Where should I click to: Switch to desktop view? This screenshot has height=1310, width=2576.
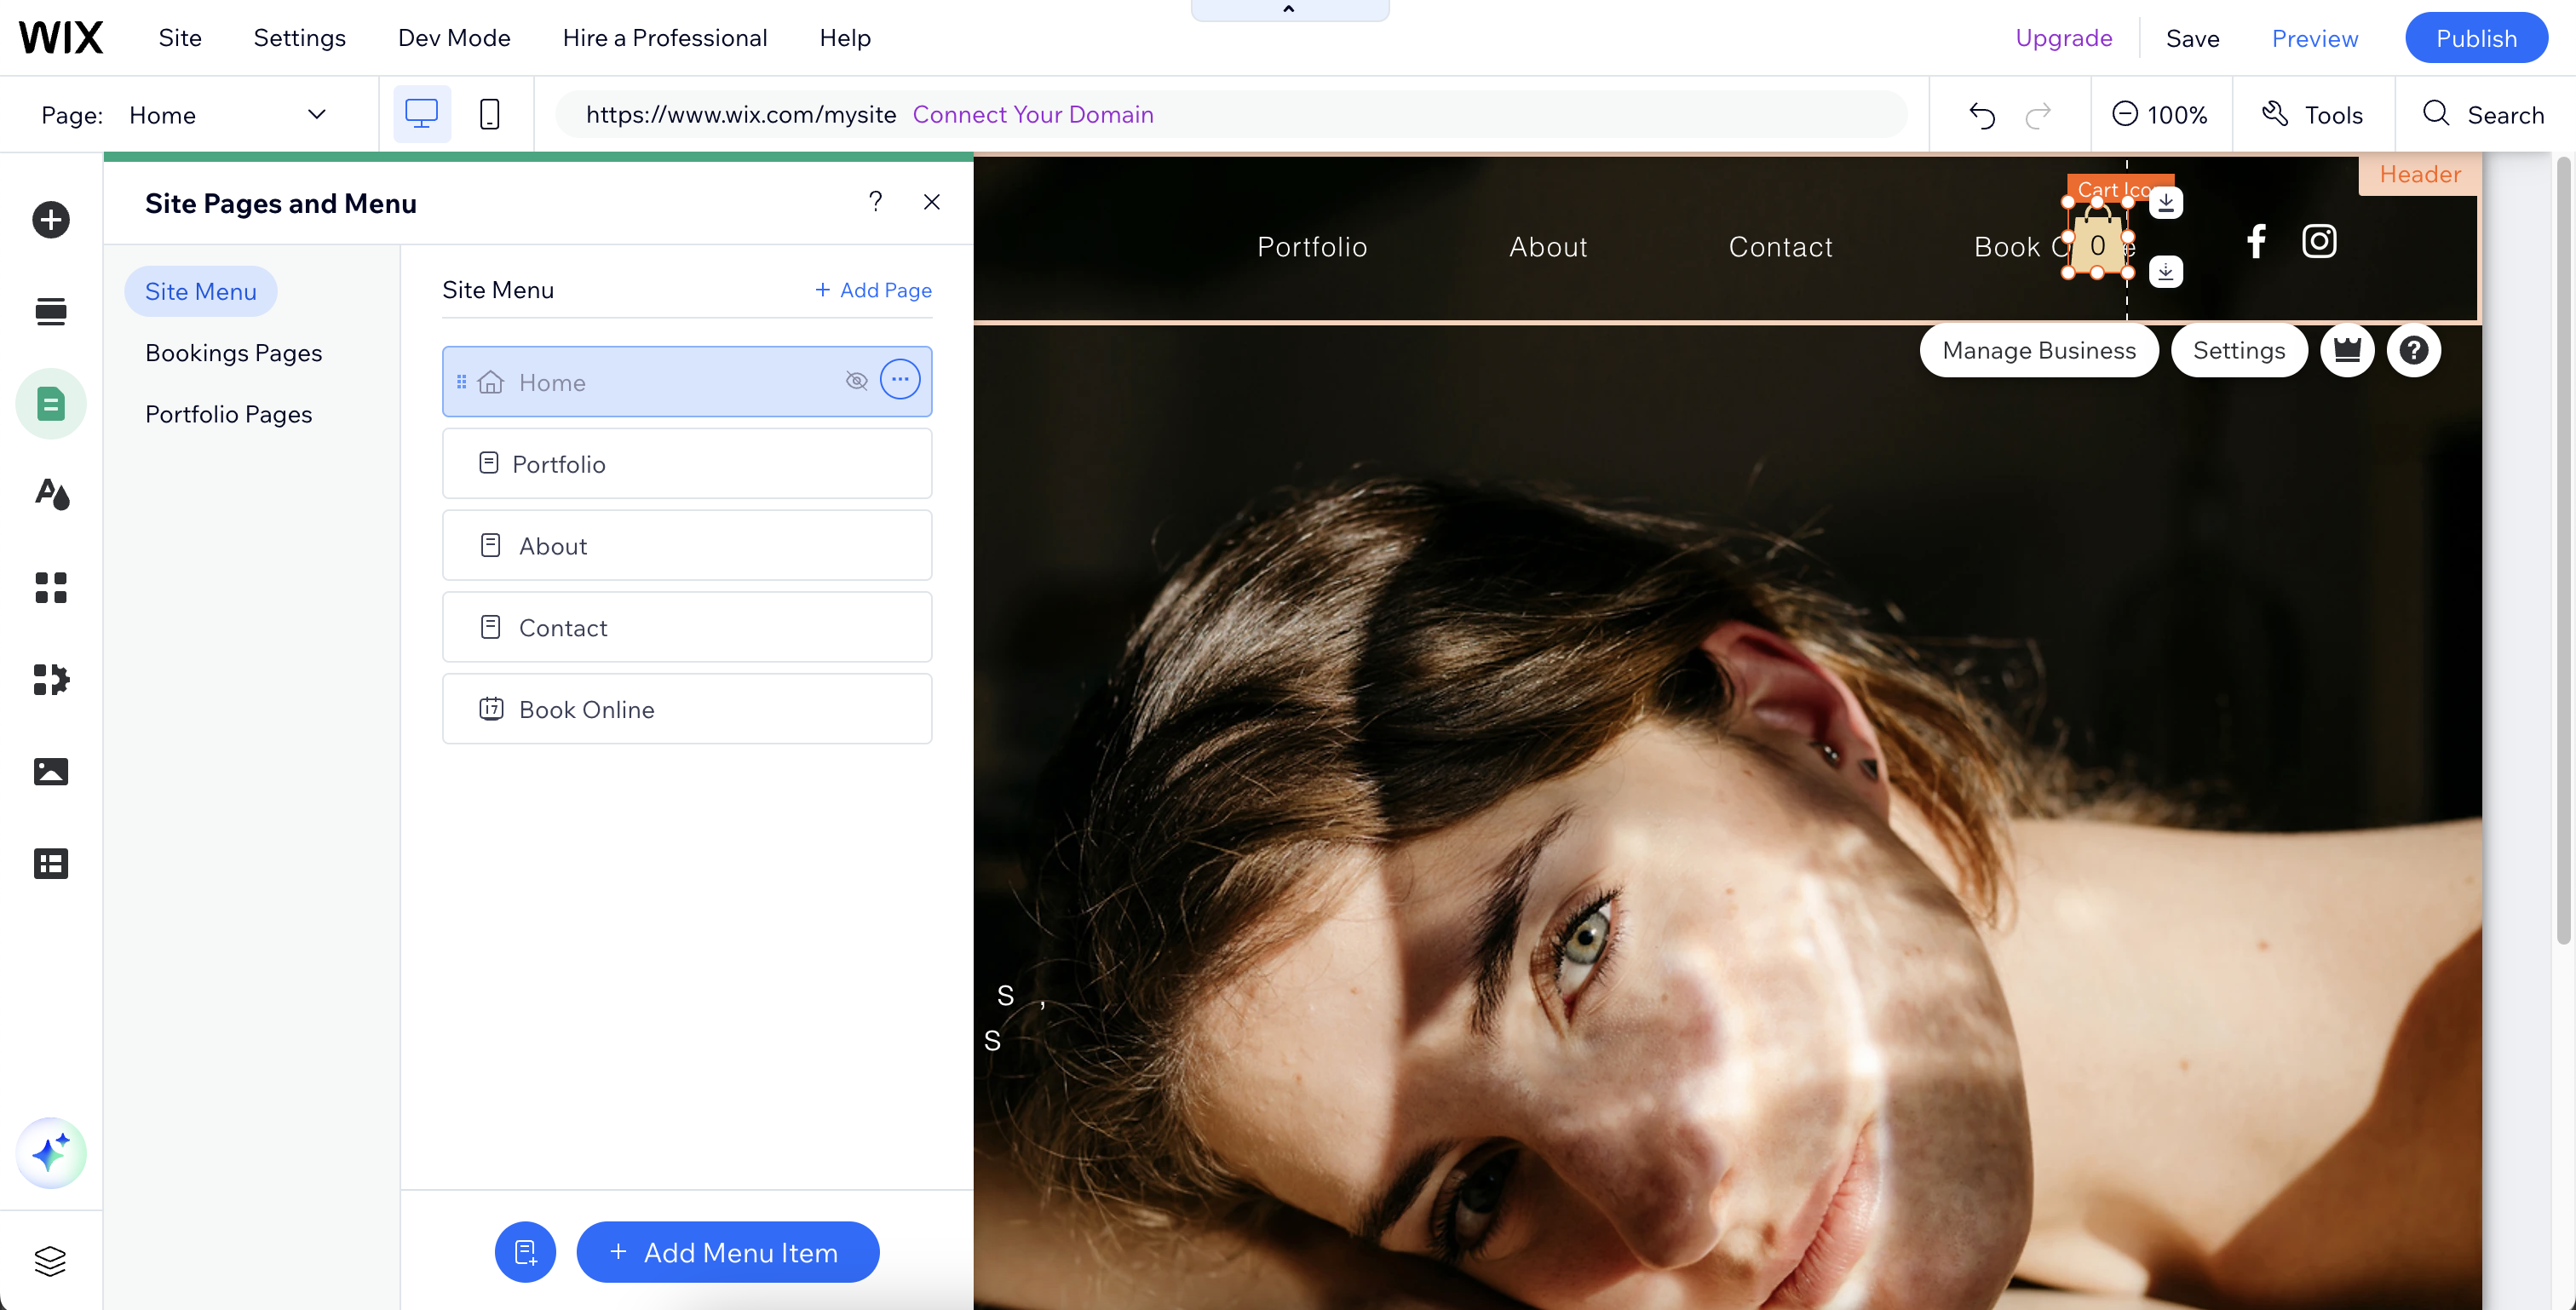click(421, 115)
